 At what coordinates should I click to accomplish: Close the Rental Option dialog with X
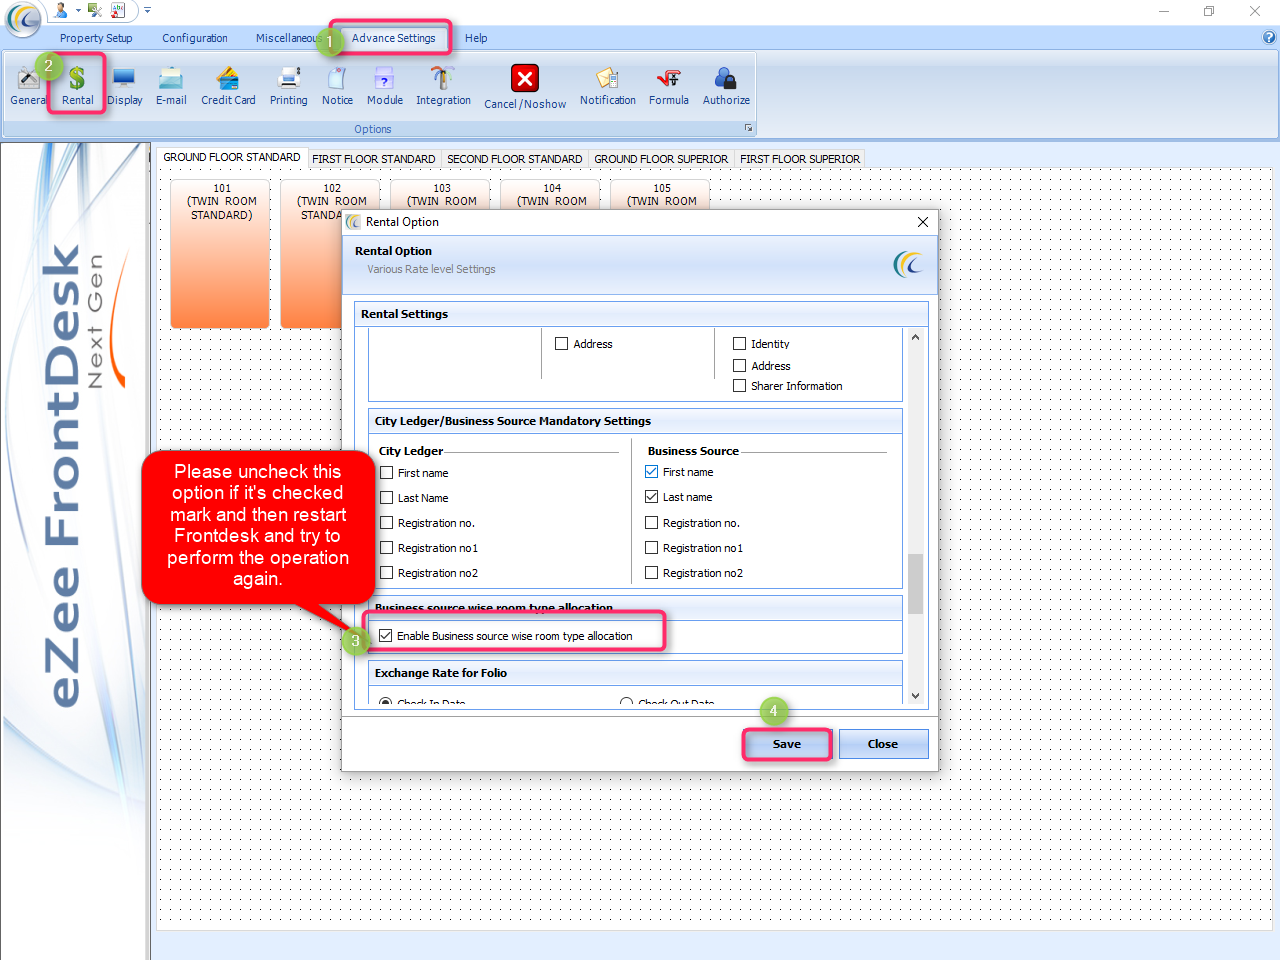click(923, 222)
